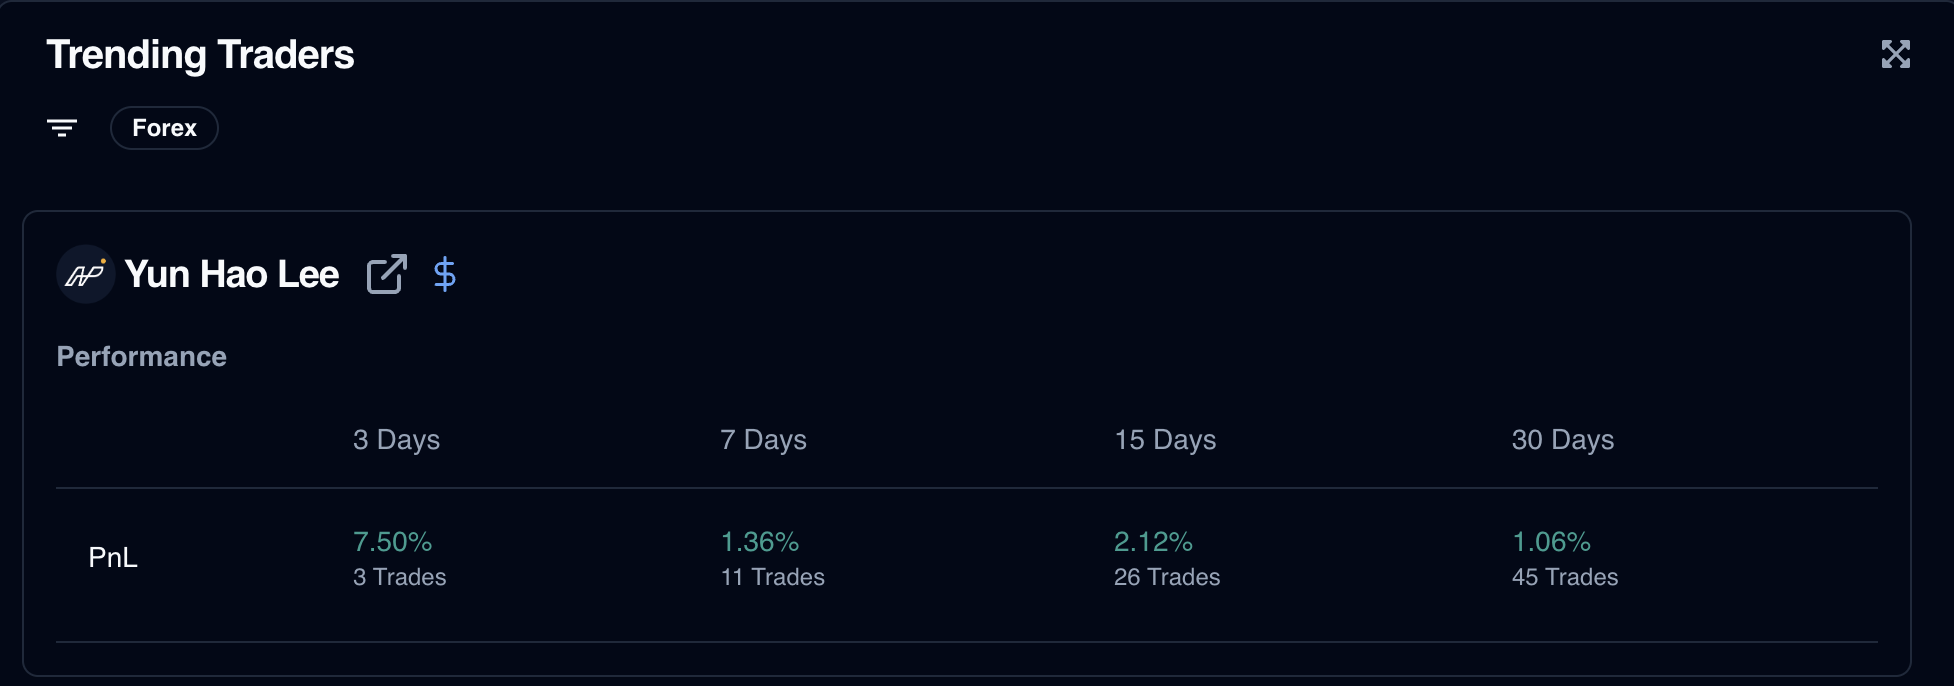
Task: Click the Performance section label
Action: 142,357
